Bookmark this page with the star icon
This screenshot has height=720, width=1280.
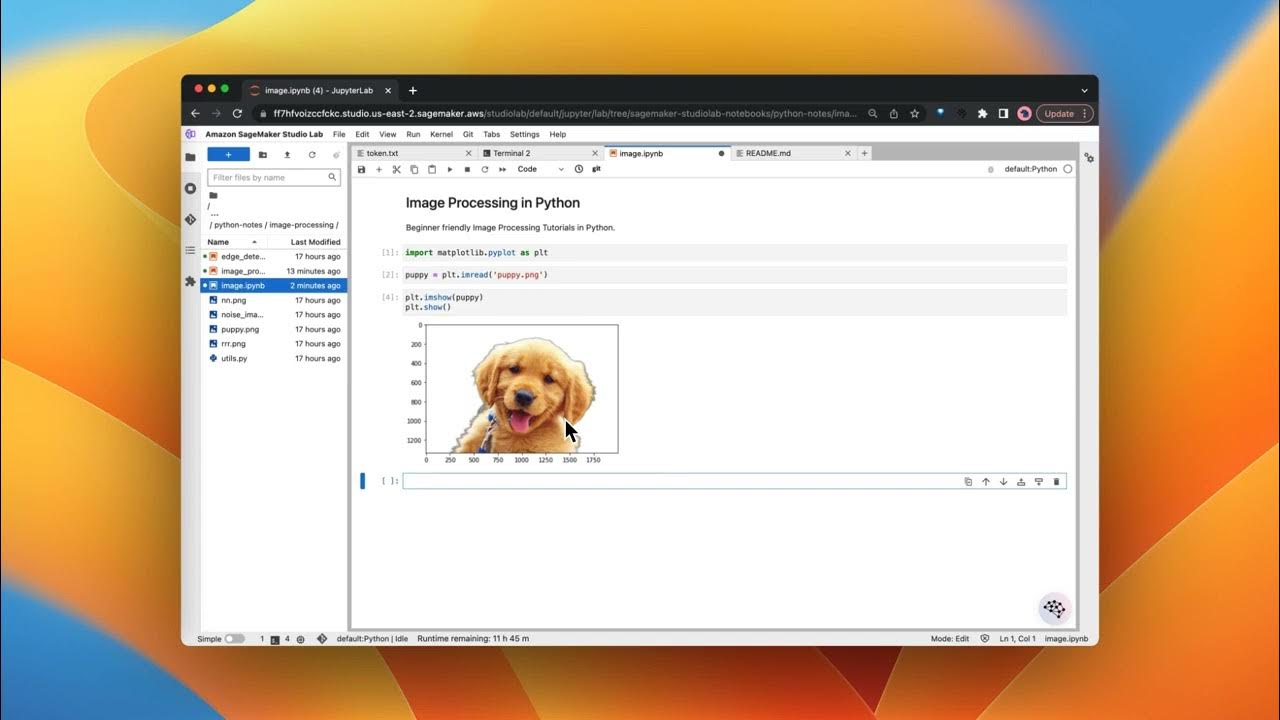point(914,114)
